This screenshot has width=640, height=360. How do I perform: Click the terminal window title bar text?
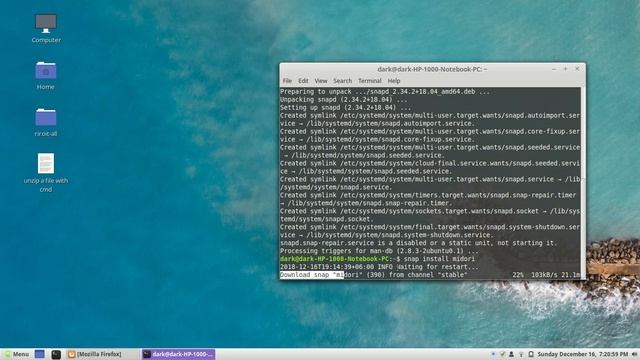point(432,69)
